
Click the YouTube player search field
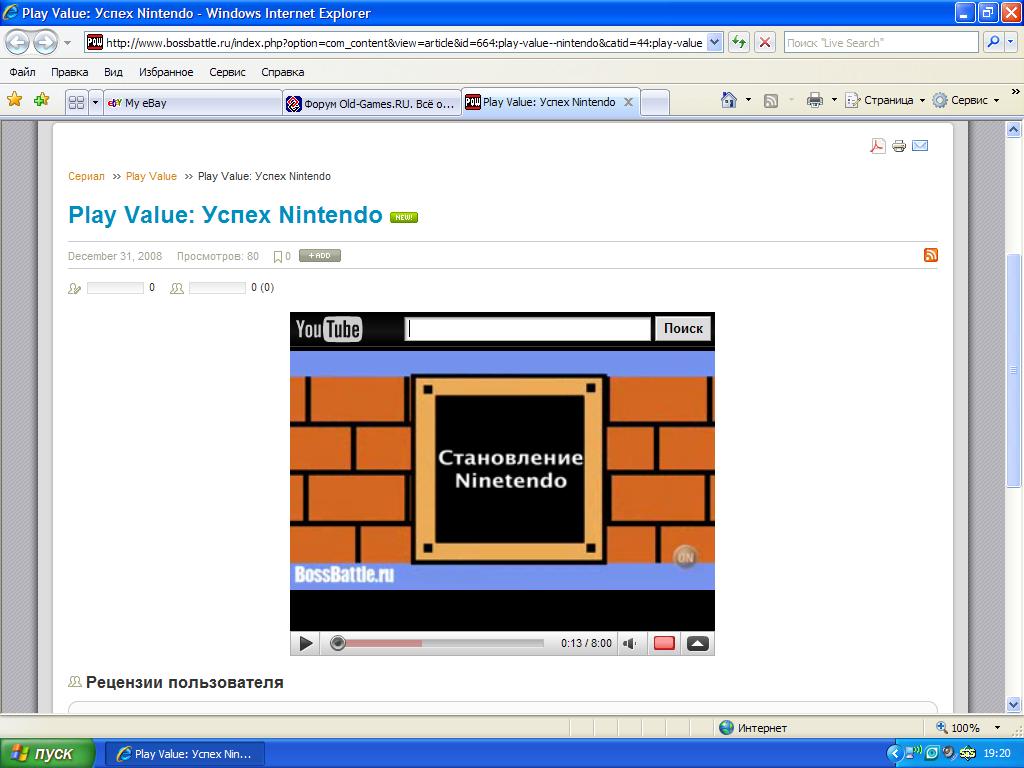tap(528, 329)
